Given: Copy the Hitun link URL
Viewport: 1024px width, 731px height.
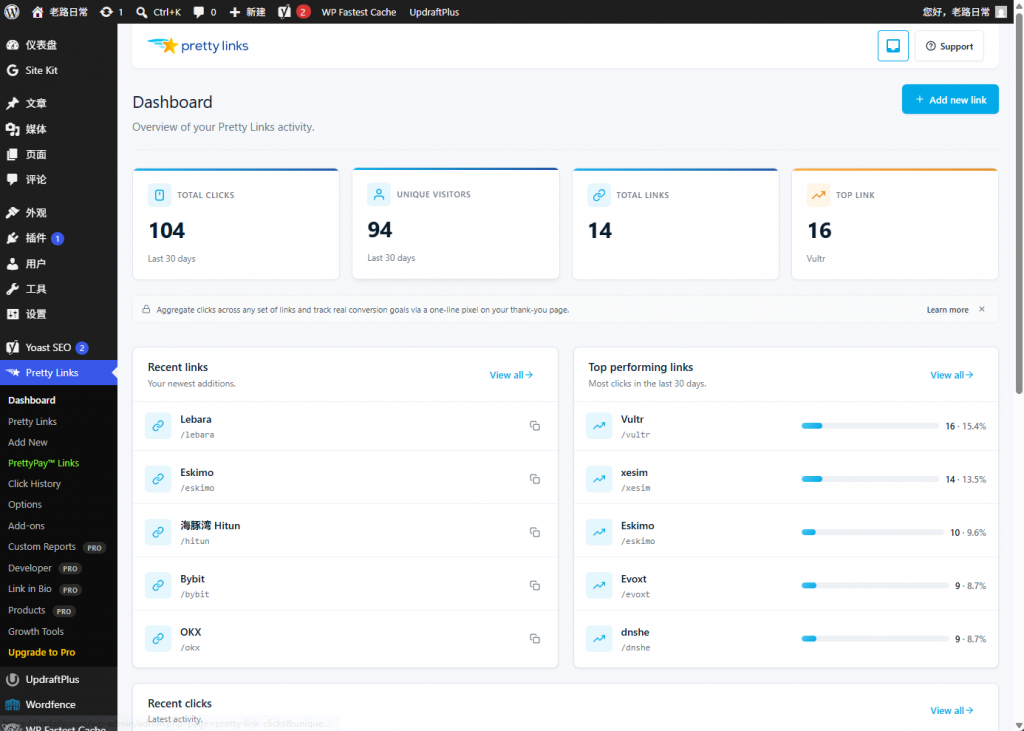Looking at the screenshot, I should point(535,532).
